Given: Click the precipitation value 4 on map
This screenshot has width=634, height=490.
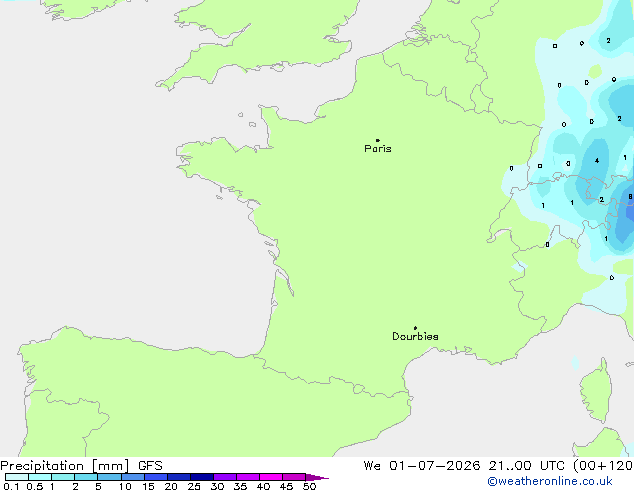Looking at the screenshot, I should tap(597, 161).
